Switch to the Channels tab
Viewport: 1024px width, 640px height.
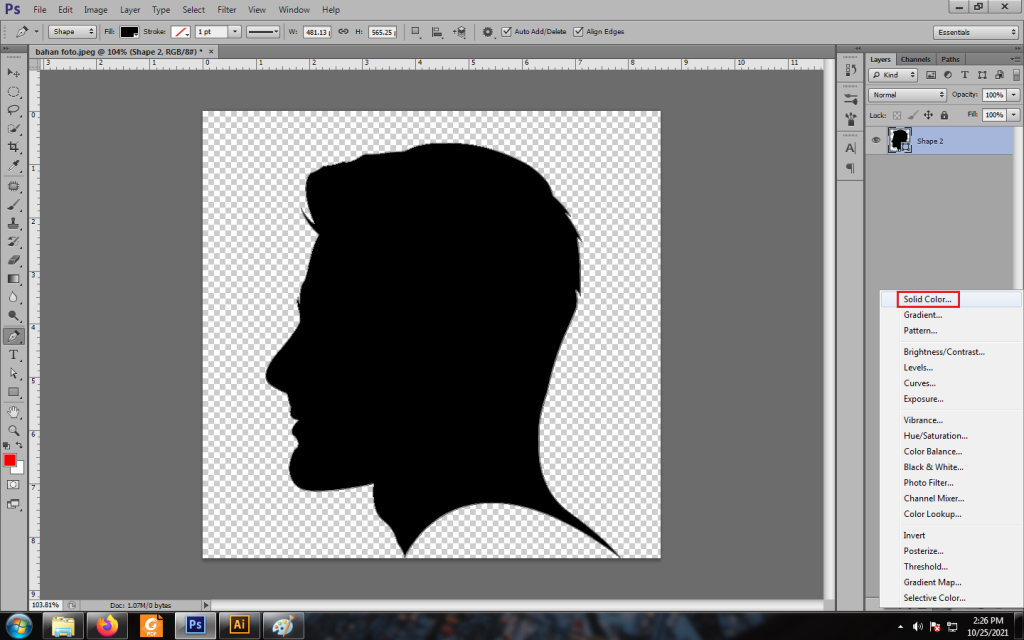(x=915, y=60)
